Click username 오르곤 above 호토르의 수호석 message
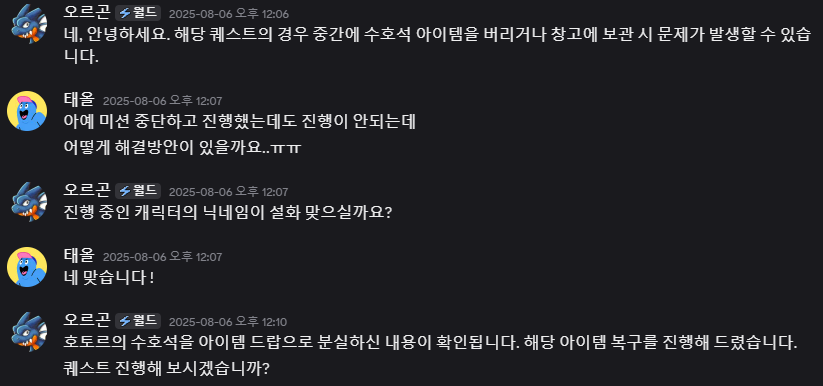The image size is (823, 386). (87, 320)
